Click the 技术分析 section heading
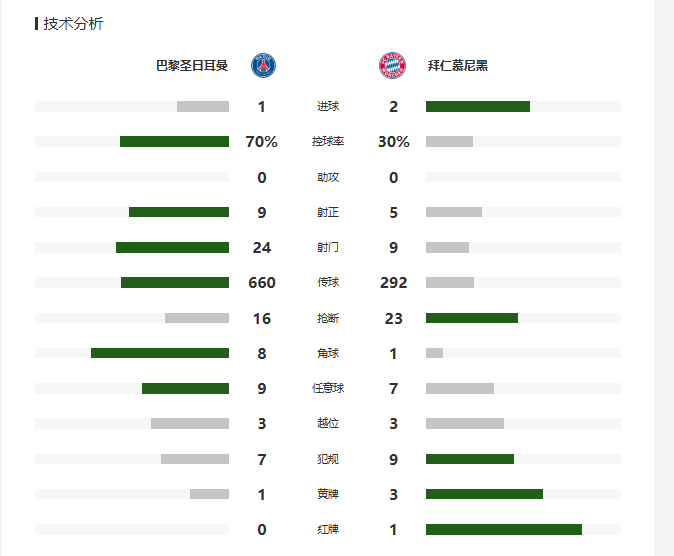Image resolution: width=674 pixels, height=556 pixels. click(73, 23)
